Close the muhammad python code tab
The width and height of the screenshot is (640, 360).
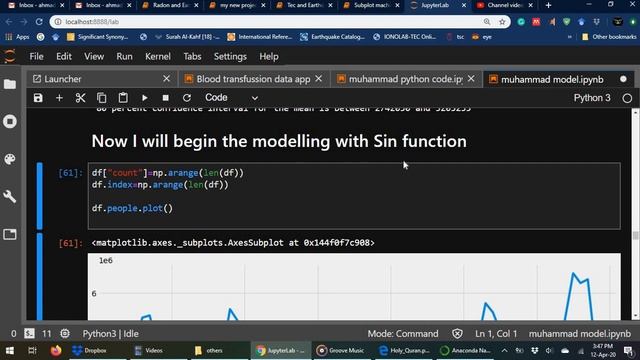(x=471, y=78)
